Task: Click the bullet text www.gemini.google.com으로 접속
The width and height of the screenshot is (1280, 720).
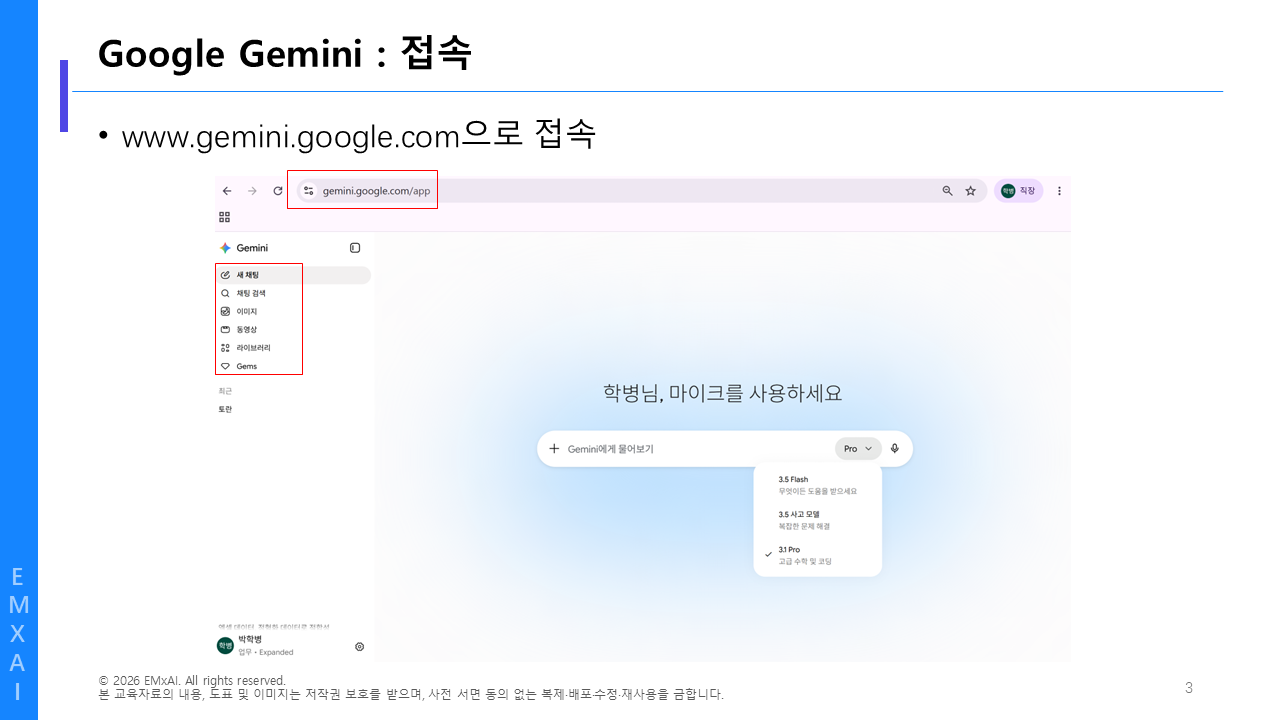Action: pos(359,135)
